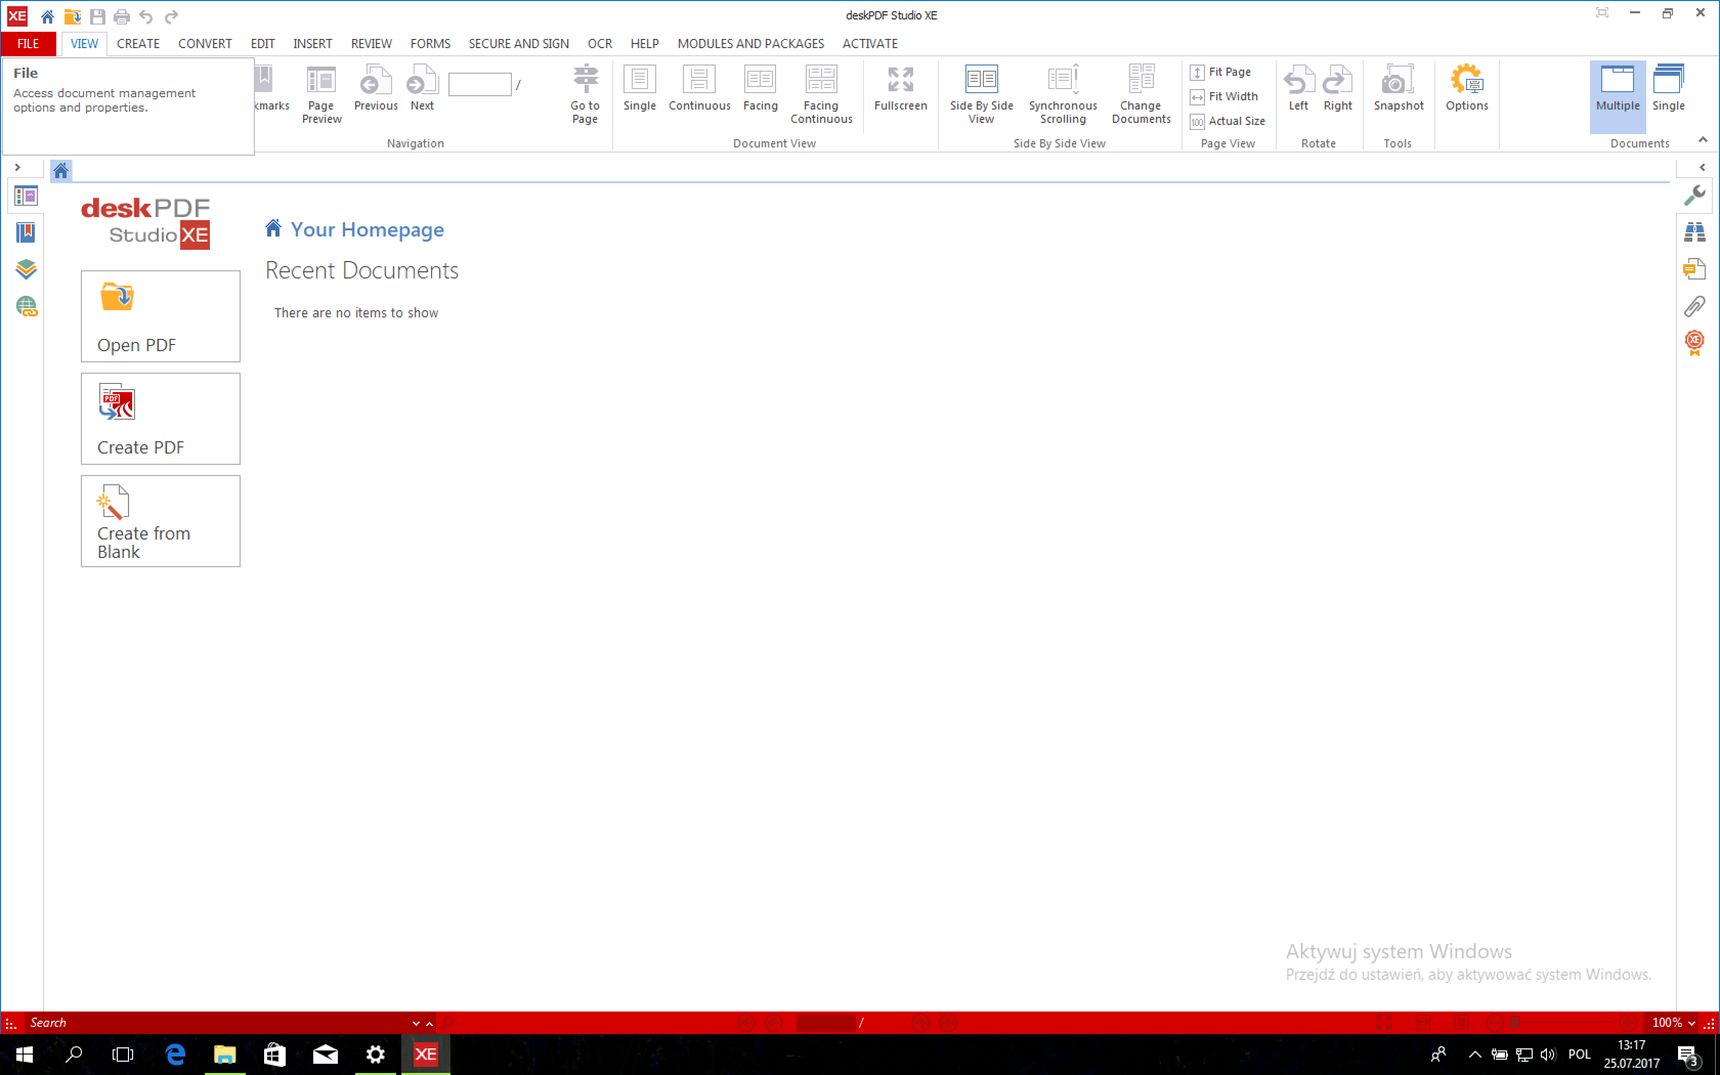This screenshot has width=1720, height=1075.
Task: Switch to the INSERT ribbon tab
Action: coord(312,44)
